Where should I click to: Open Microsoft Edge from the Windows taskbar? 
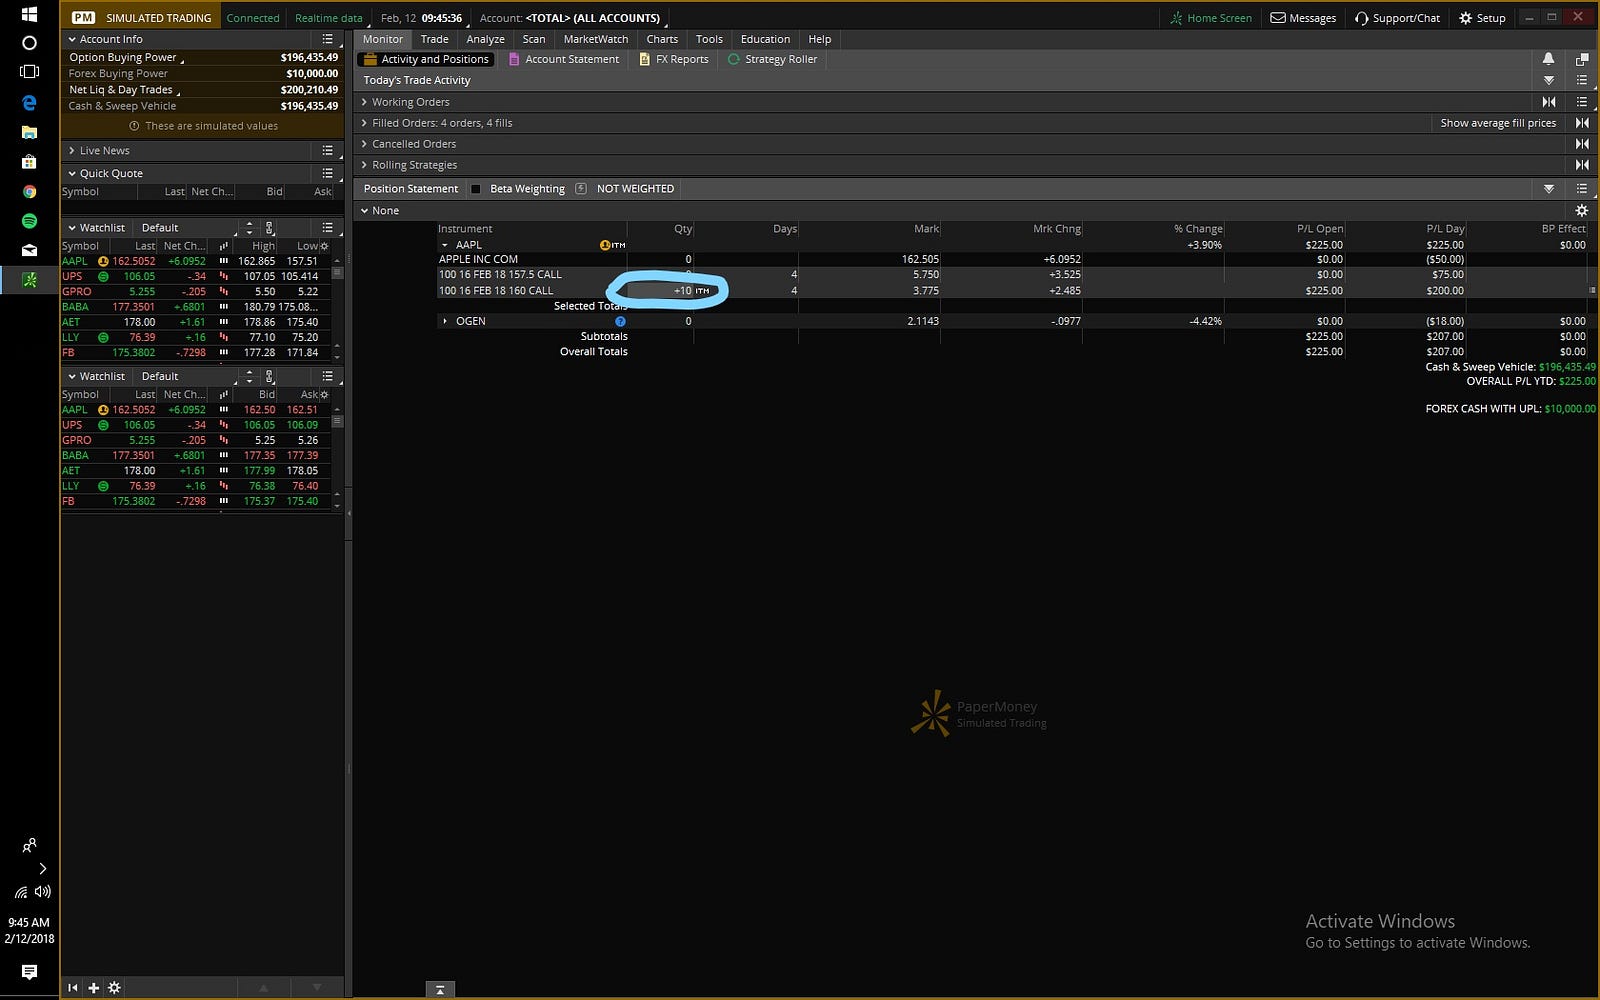(29, 102)
